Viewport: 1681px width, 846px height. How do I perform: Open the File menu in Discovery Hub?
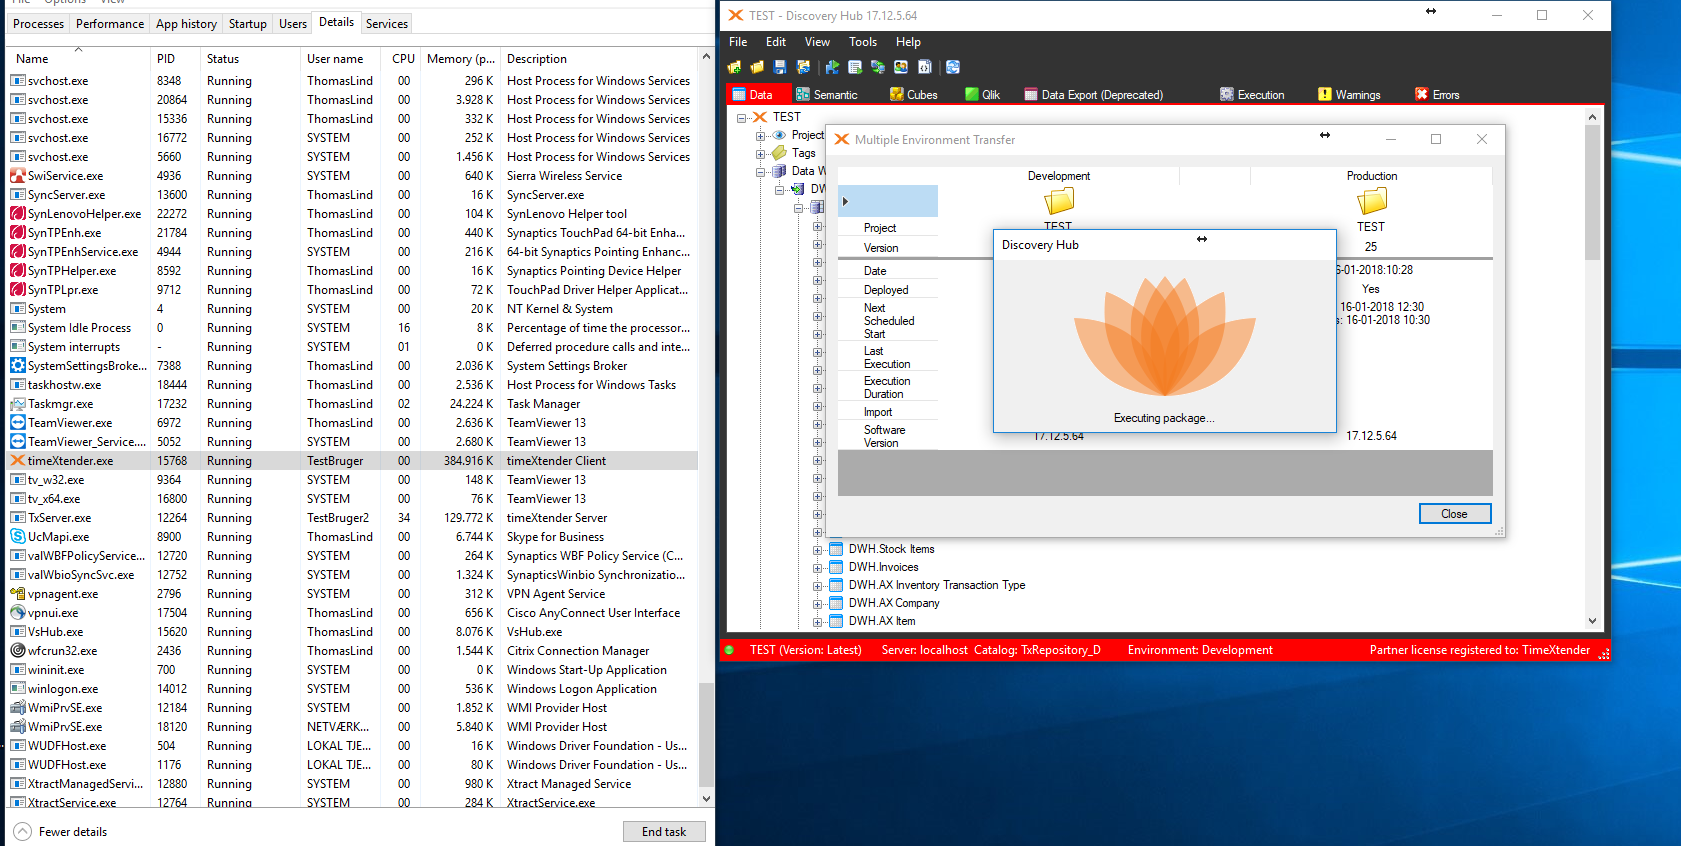coord(738,42)
